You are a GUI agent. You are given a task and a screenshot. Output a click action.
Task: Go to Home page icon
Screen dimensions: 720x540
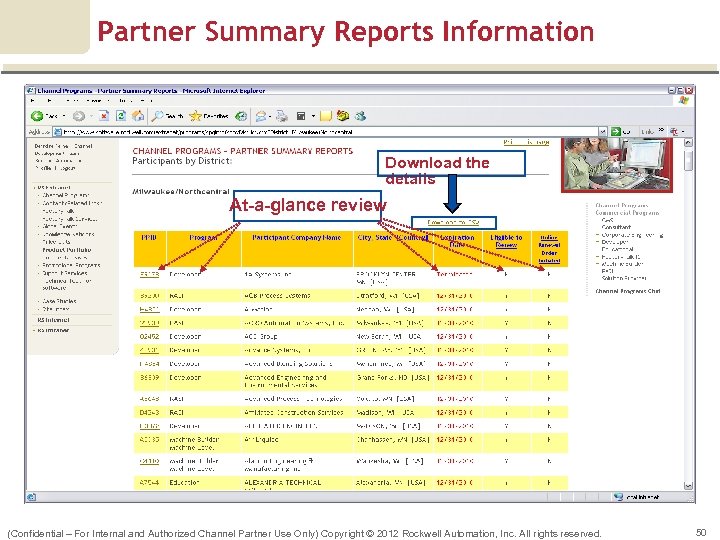(138, 116)
